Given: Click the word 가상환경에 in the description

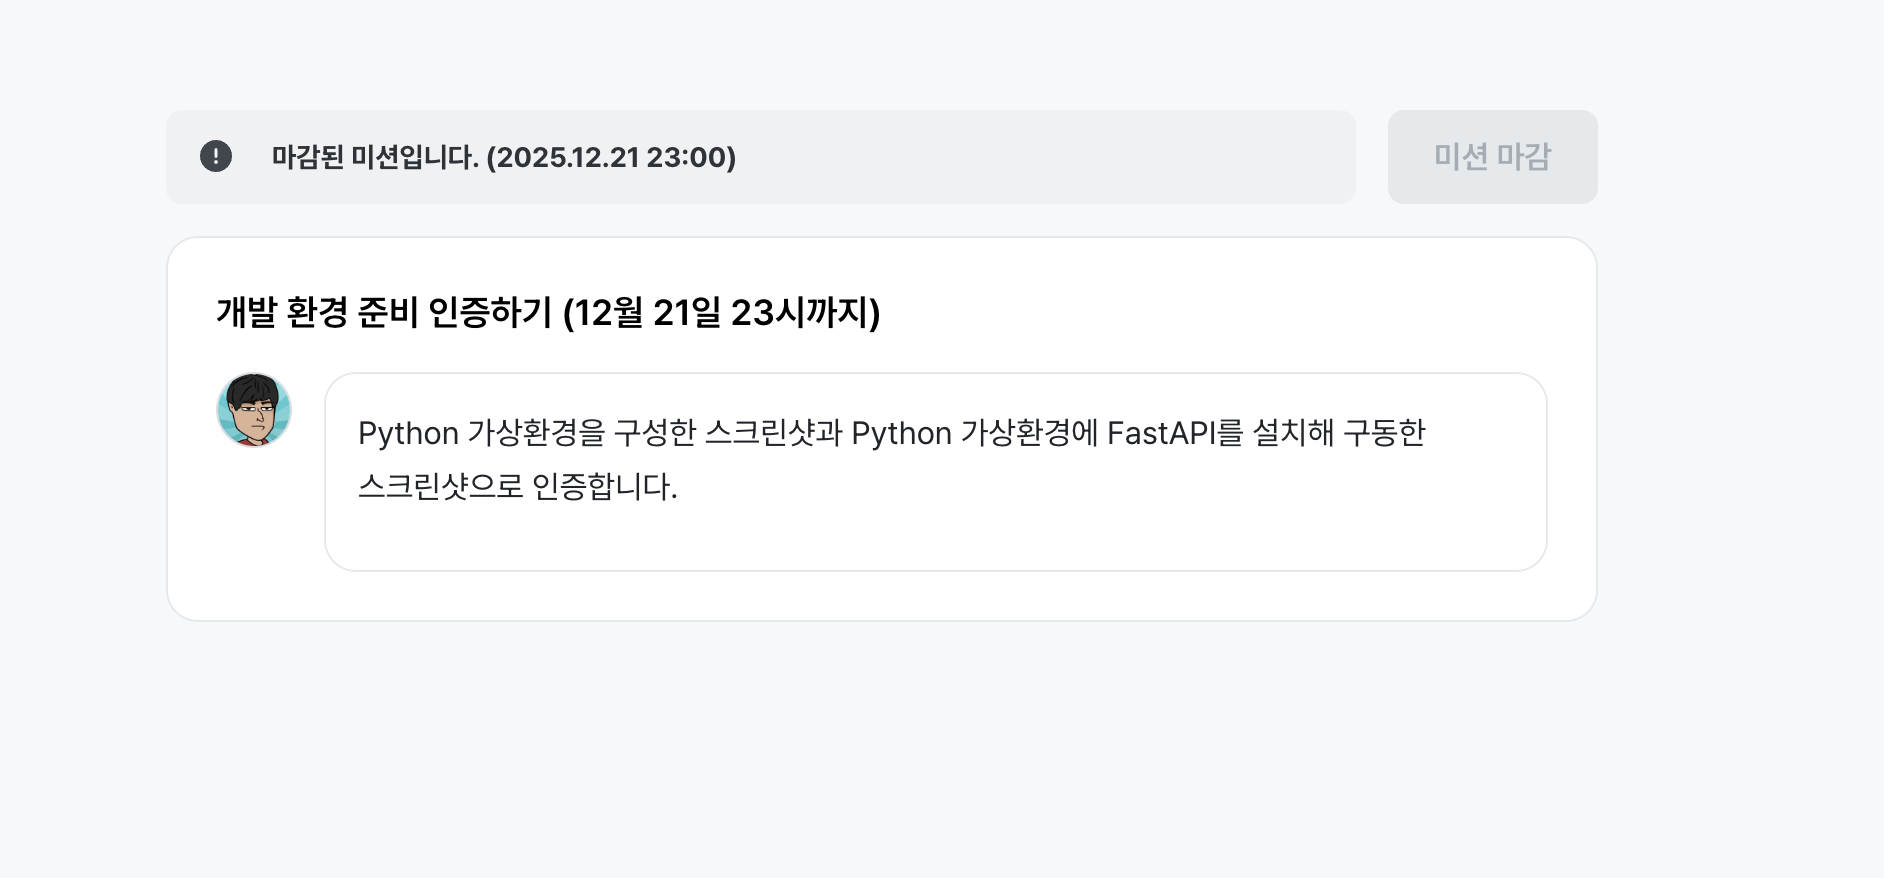Looking at the screenshot, I should coord(1029,433).
